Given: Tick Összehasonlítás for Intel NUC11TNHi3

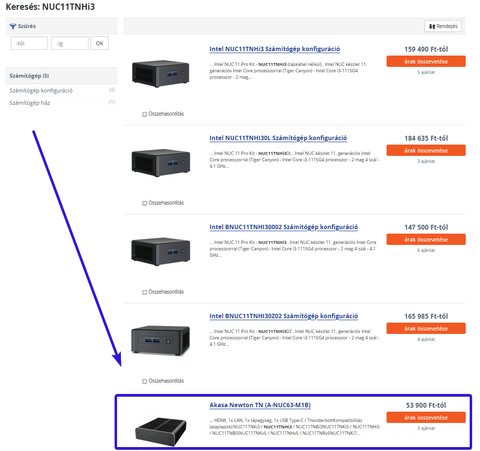Looking at the screenshot, I should 145,114.
